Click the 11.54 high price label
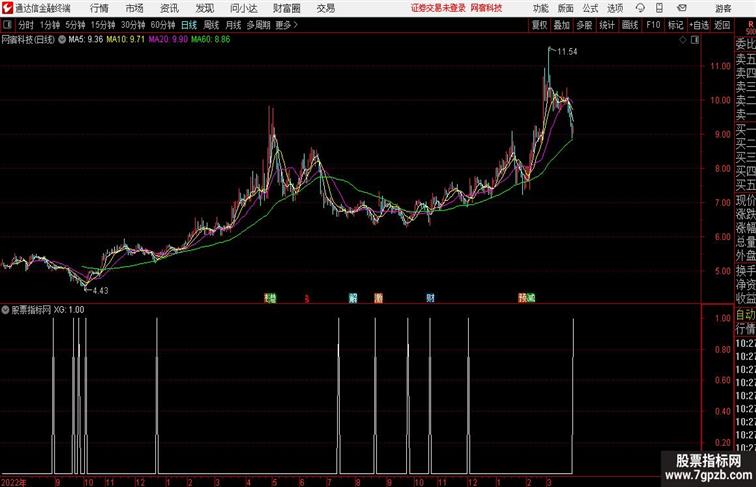756x487 pixels. click(567, 52)
